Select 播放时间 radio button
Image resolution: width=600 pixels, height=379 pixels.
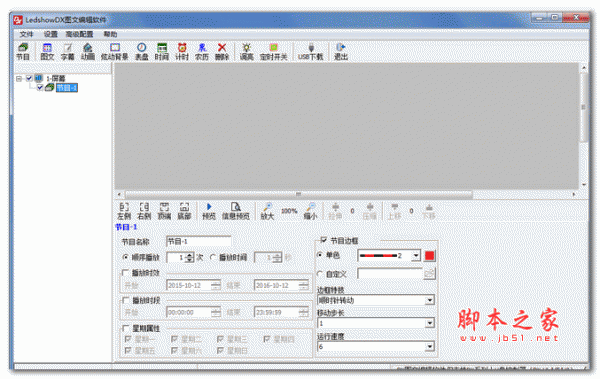point(213,257)
